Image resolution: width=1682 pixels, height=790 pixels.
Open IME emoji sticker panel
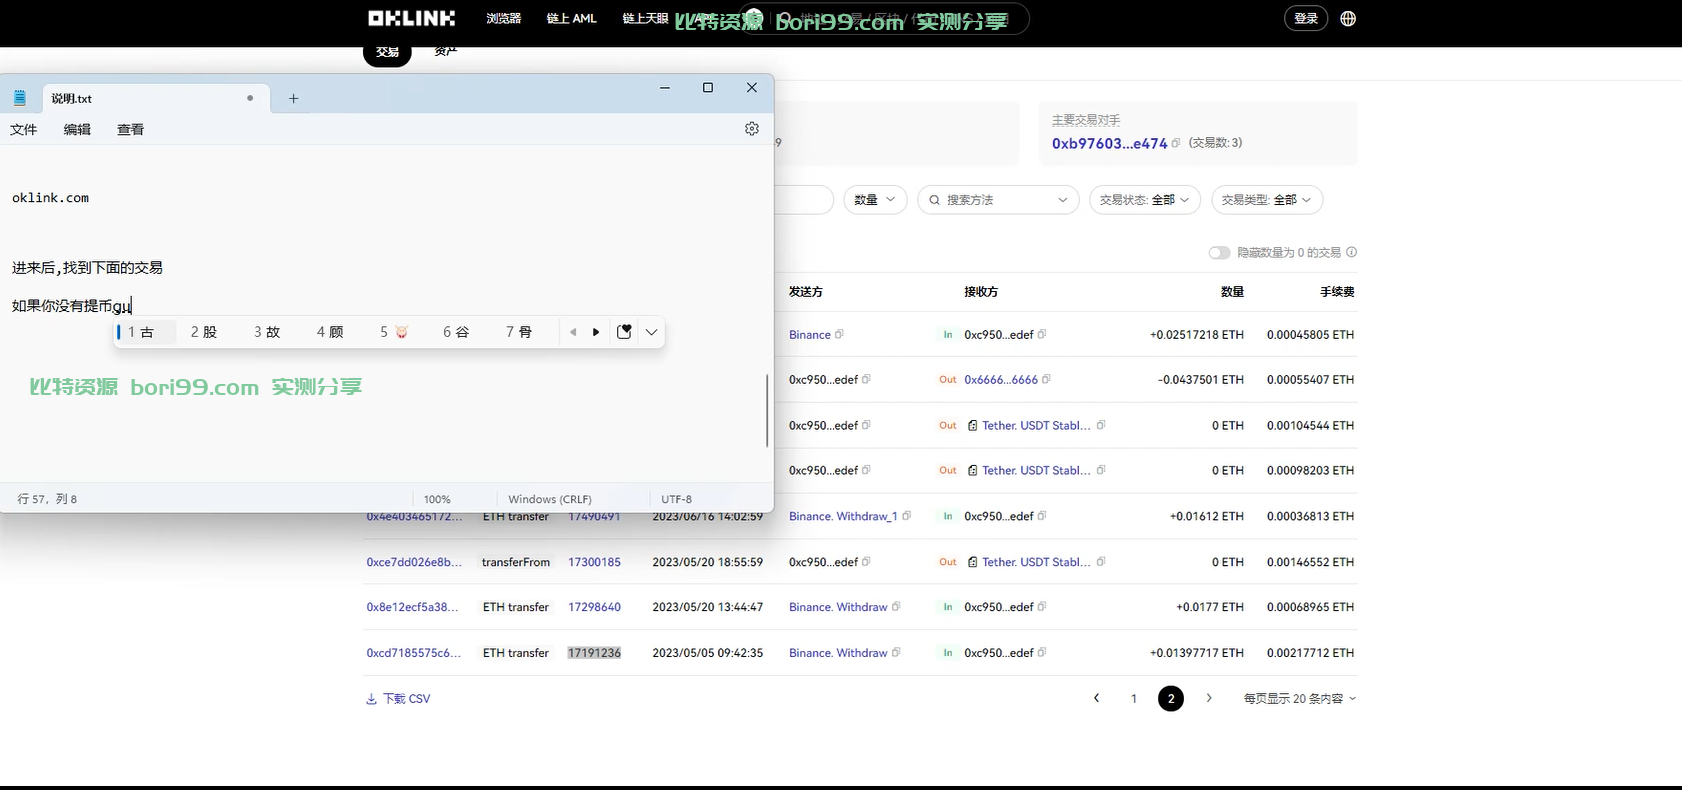click(x=624, y=332)
